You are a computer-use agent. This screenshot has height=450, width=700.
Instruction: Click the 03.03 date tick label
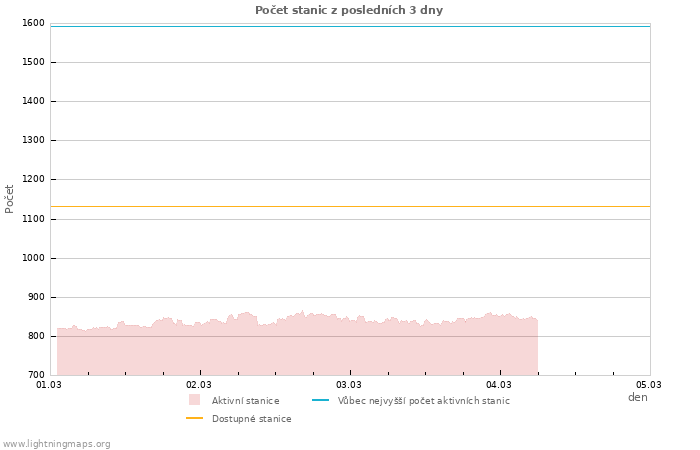pyautogui.click(x=349, y=384)
